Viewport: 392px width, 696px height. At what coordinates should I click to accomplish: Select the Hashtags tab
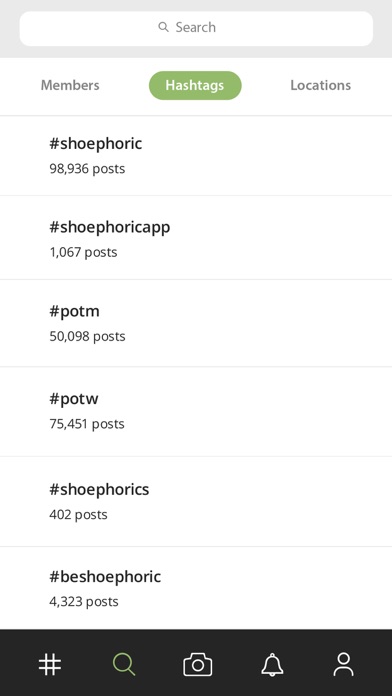tap(195, 85)
